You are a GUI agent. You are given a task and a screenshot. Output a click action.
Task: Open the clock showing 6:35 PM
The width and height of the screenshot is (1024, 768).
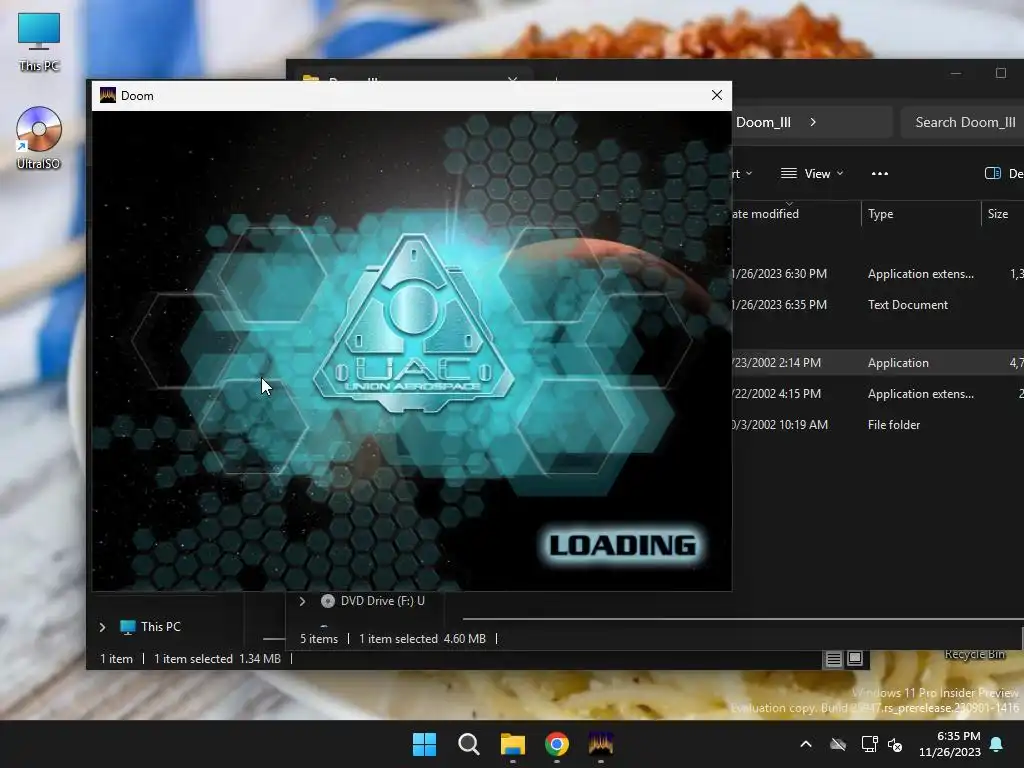pos(950,744)
